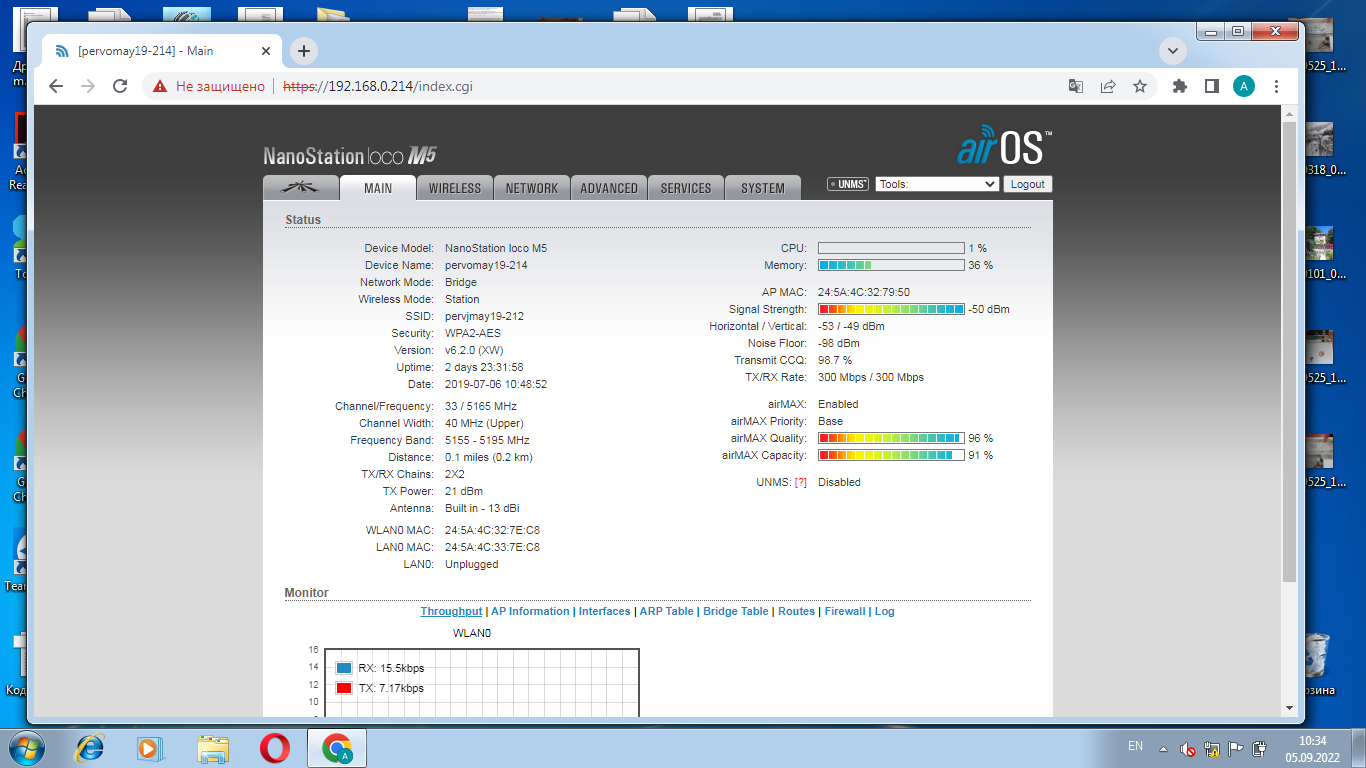The image size is (1366, 768).
Task: Switch to the MAIN tab
Action: click(378, 187)
